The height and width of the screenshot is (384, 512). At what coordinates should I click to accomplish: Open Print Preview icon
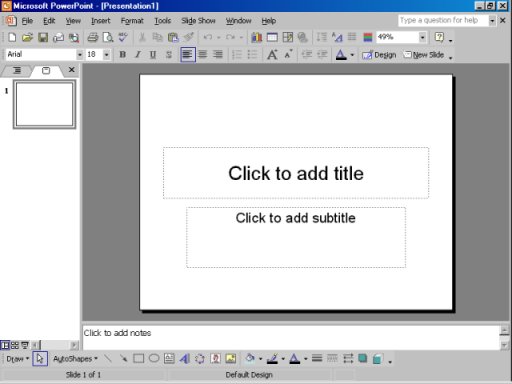pyautogui.click(x=108, y=37)
